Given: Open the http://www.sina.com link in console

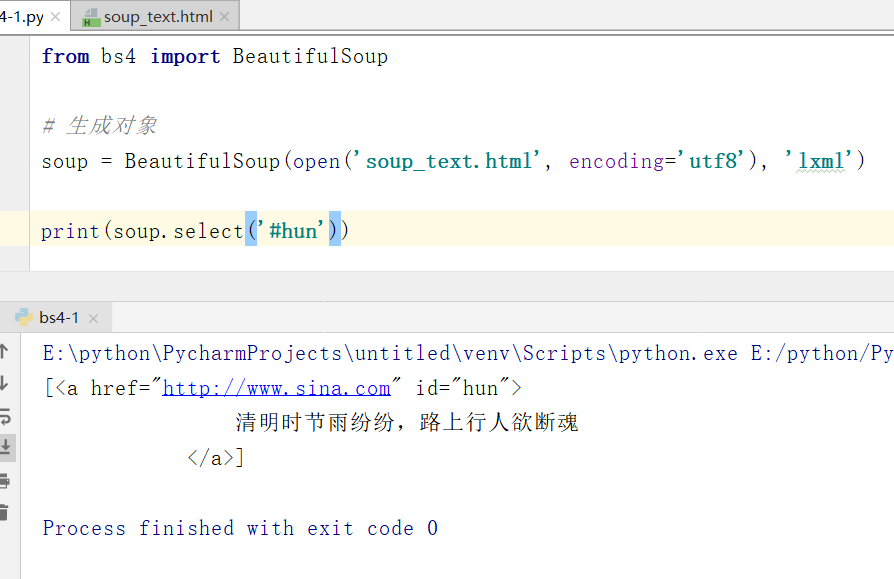Looking at the screenshot, I should pyautogui.click(x=277, y=388).
